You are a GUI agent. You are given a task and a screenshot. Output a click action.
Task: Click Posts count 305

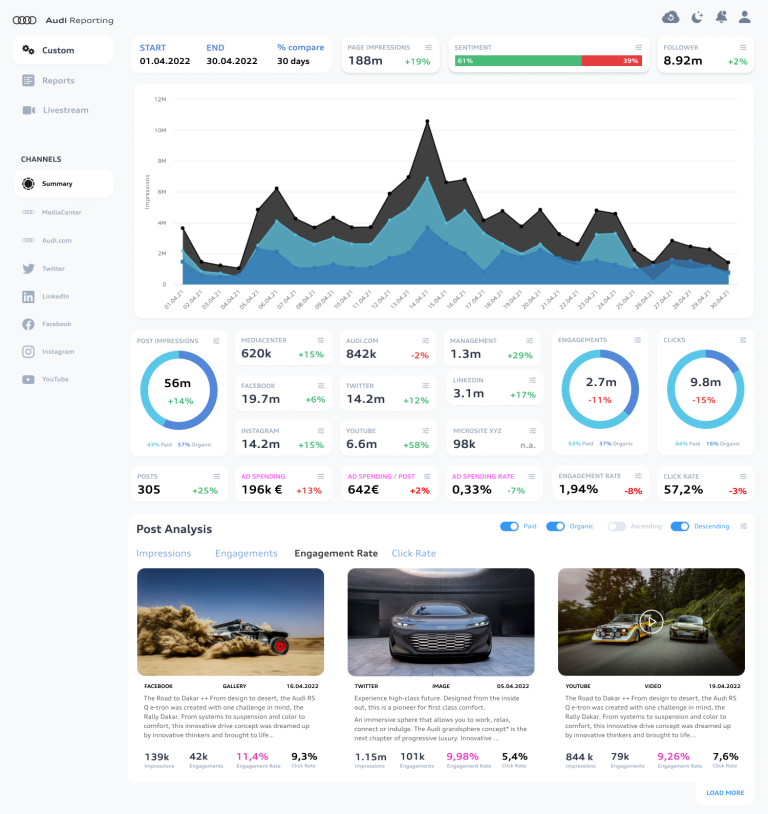click(149, 490)
